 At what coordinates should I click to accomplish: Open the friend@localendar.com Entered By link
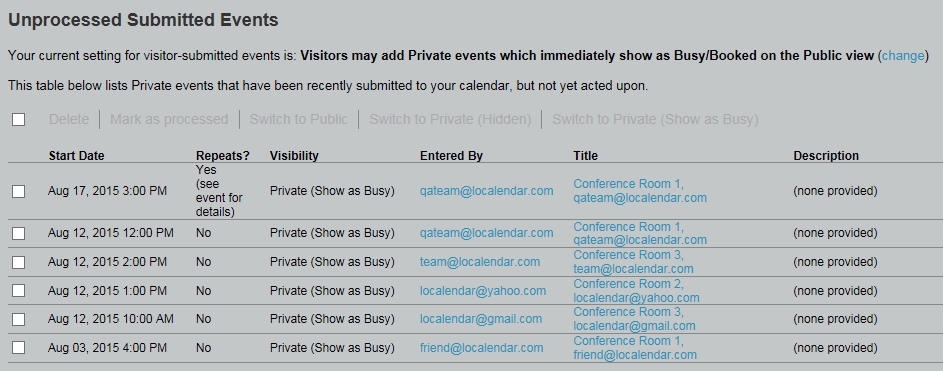click(482, 348)
